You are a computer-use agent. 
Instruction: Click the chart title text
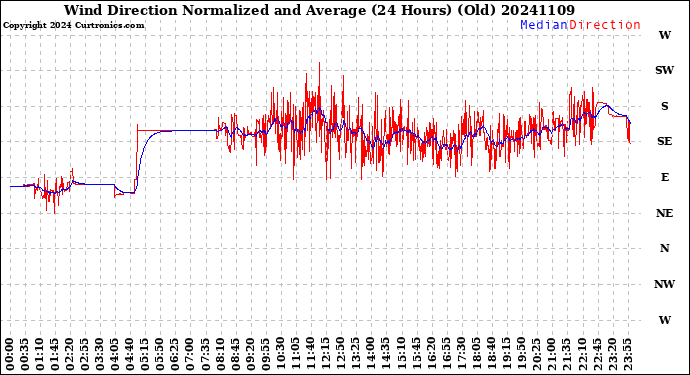click(319, 10)
